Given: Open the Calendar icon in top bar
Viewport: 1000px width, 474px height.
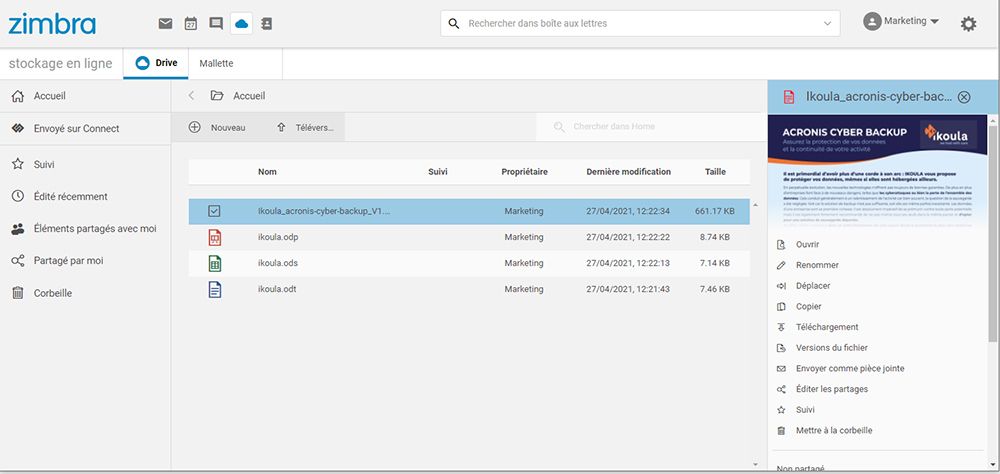Looking at the screenshot, I should pyautogui.click(x=191, y=24).
